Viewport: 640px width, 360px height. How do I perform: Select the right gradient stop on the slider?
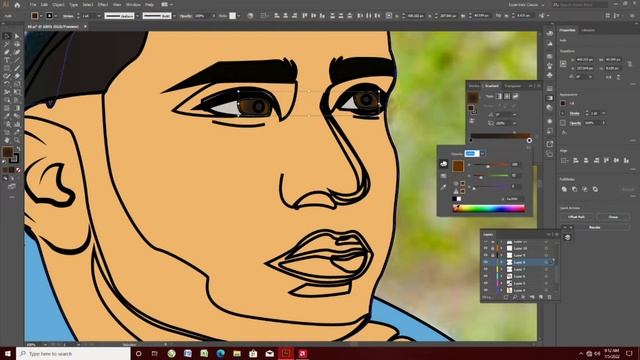click(529, 140)
